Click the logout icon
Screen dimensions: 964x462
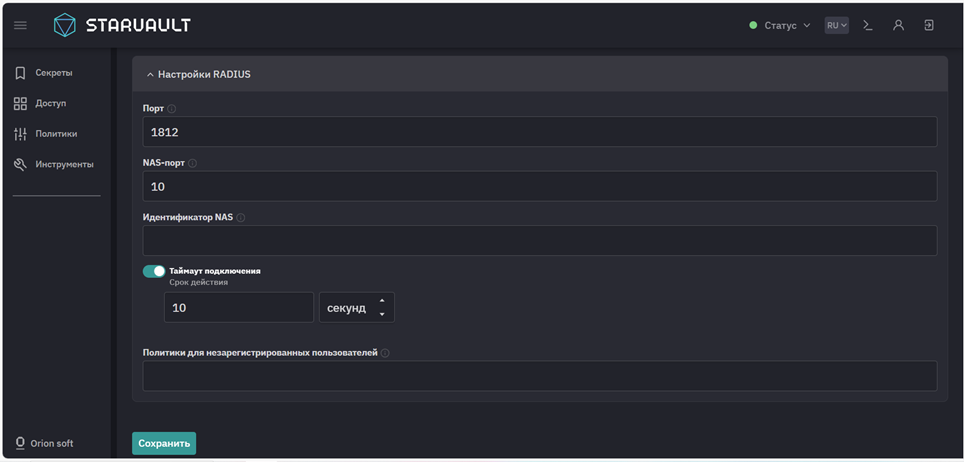pyautogui.click(x=929, y=25)
